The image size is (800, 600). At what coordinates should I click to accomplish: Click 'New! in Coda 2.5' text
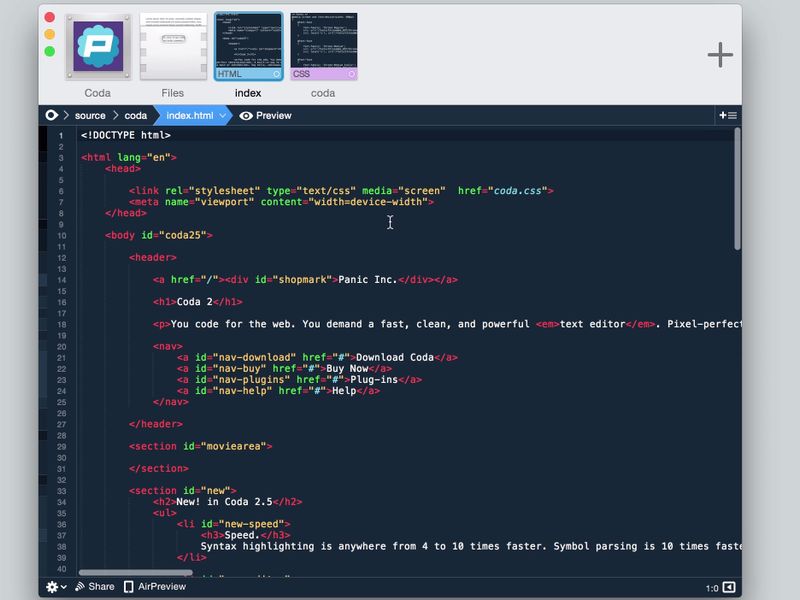tap(224, 502)
